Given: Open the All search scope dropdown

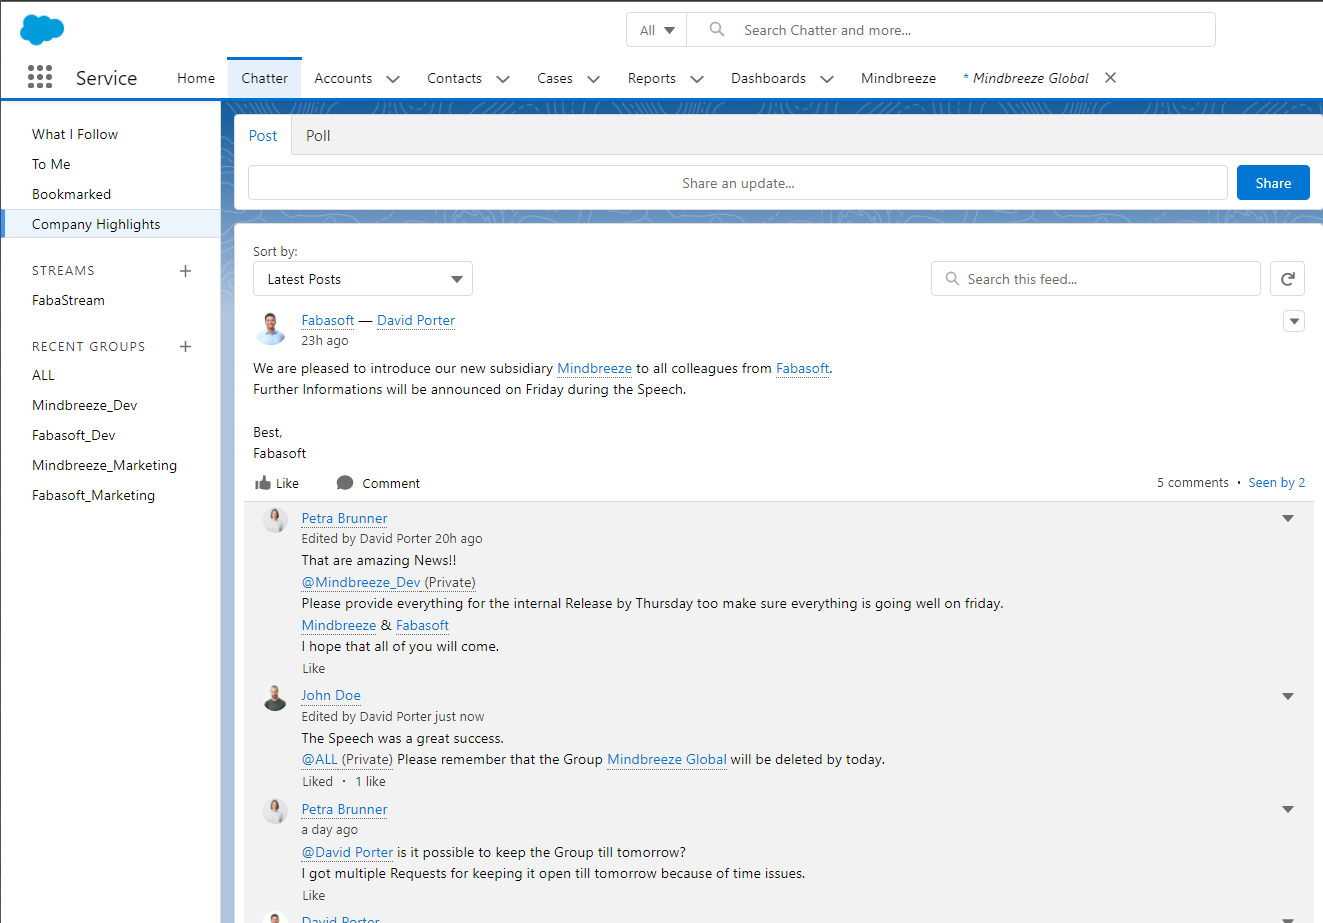Looking at the screenshot, I should pos(657,30).
